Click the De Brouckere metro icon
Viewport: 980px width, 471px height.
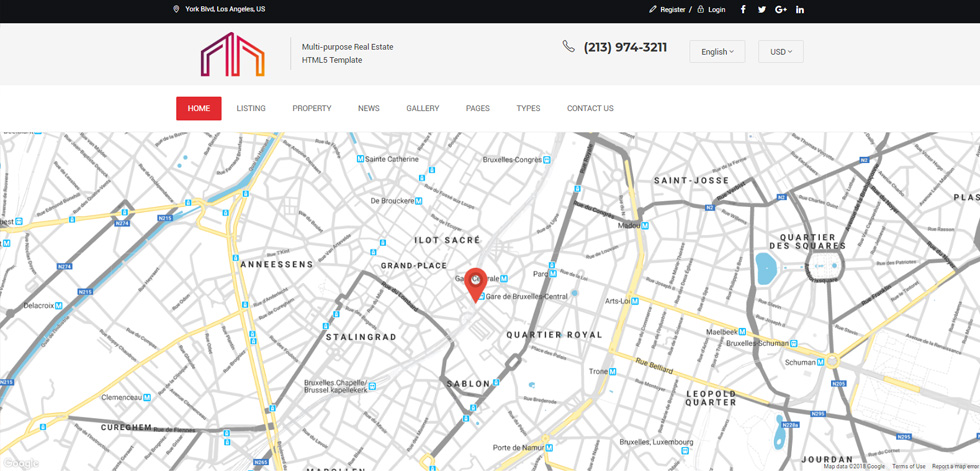419,201
